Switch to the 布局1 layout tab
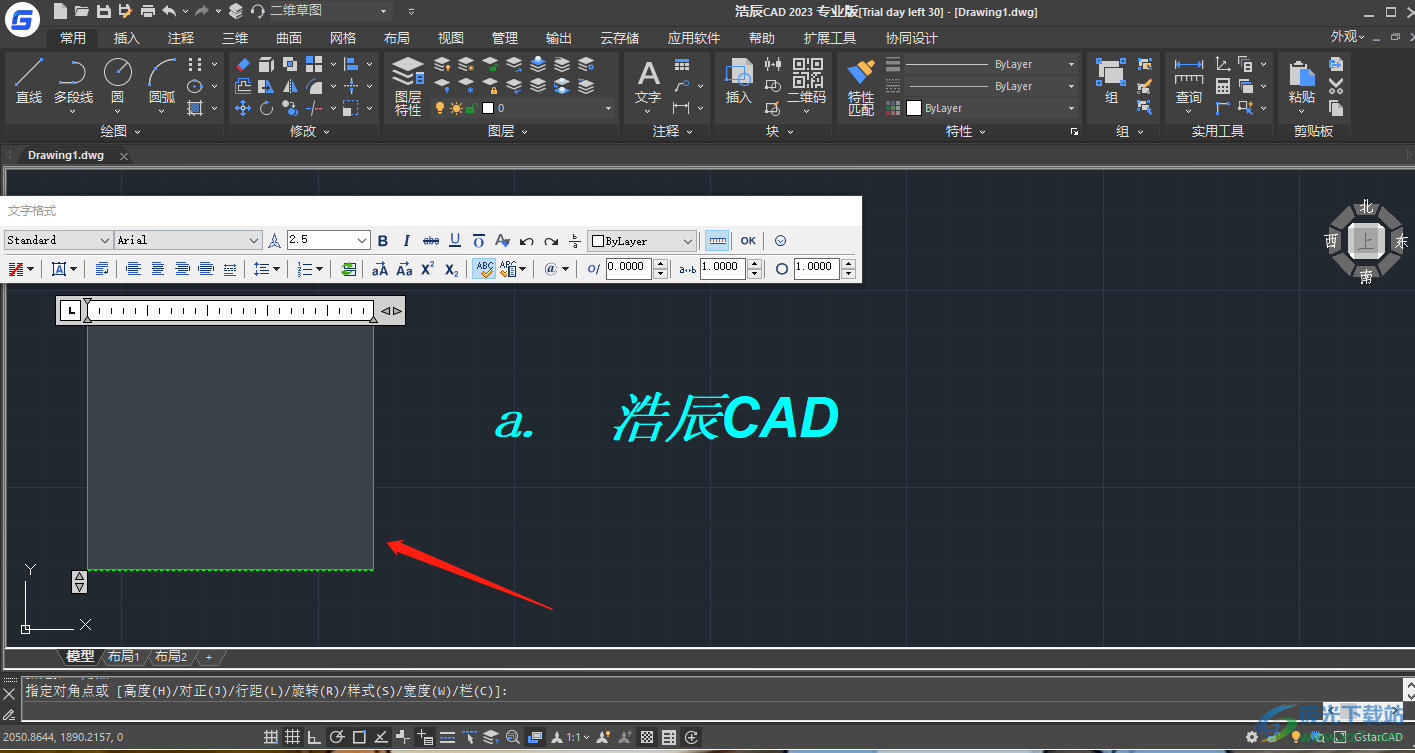Screen dimensions: 1415x753 click(x=124, y=656)
